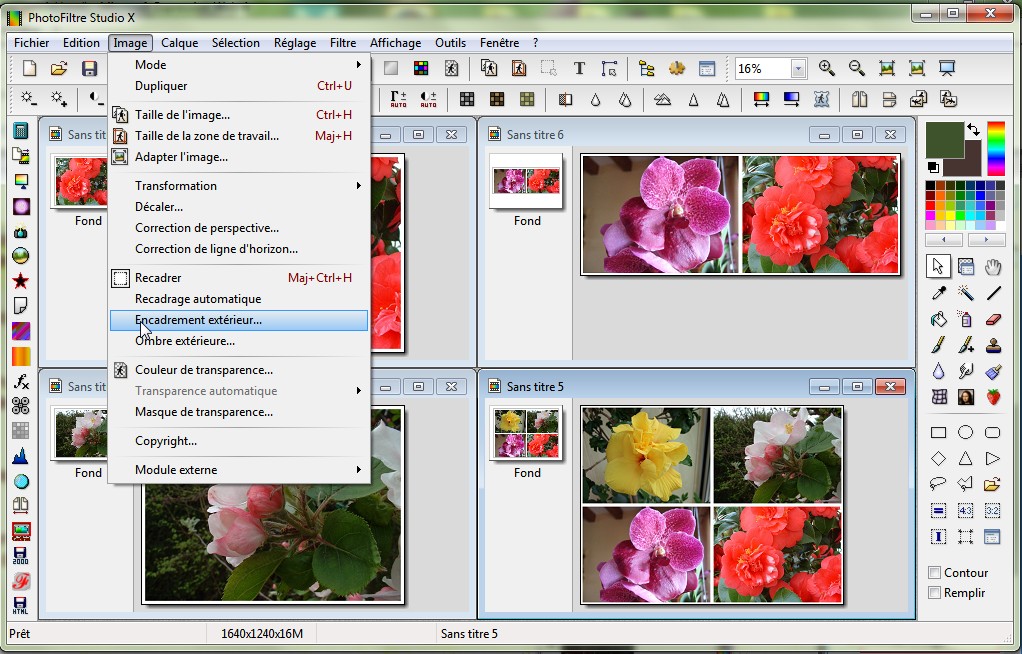This screenshot has width=1022, height=654.
Task: Open Taille de l'image... menu entry
Action: point(239,115)
